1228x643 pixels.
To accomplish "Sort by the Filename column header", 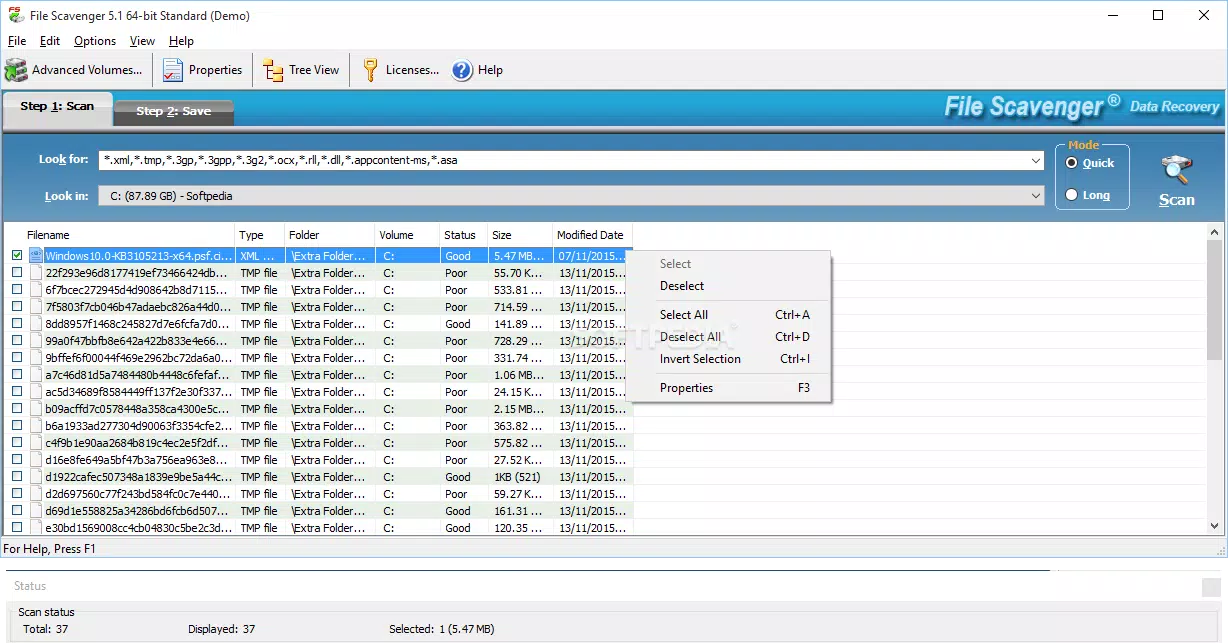I will click(x=120, y=235).
